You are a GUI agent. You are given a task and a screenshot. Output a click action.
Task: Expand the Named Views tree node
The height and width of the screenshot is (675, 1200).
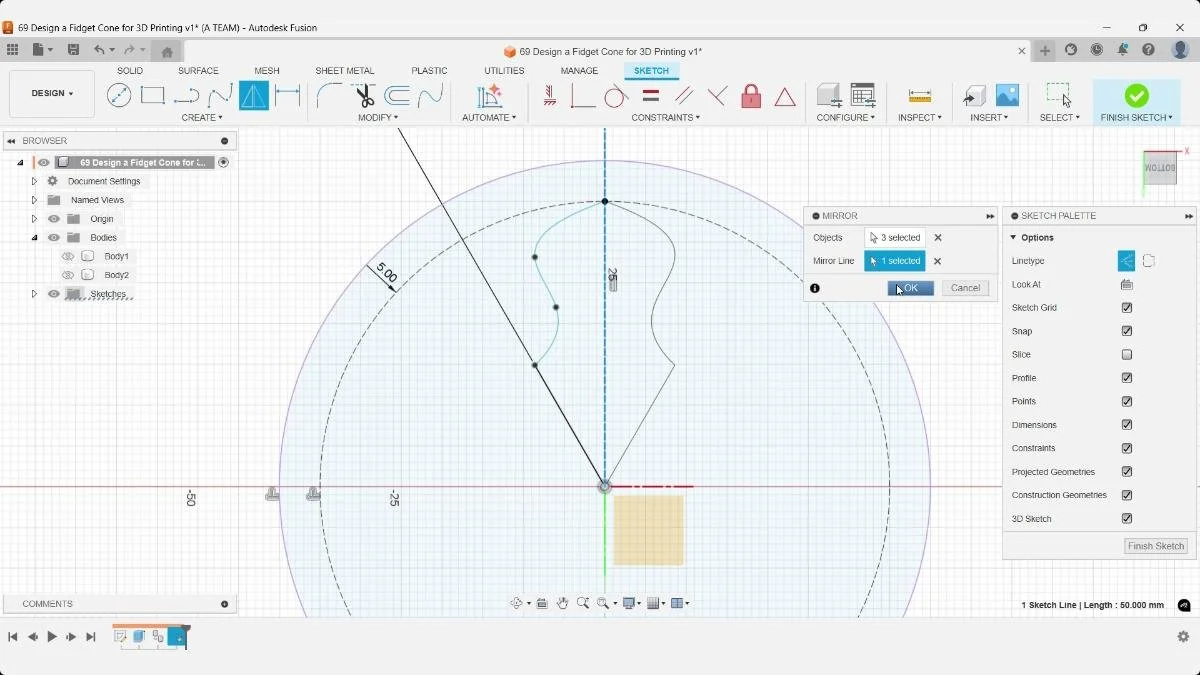point(34,200)
